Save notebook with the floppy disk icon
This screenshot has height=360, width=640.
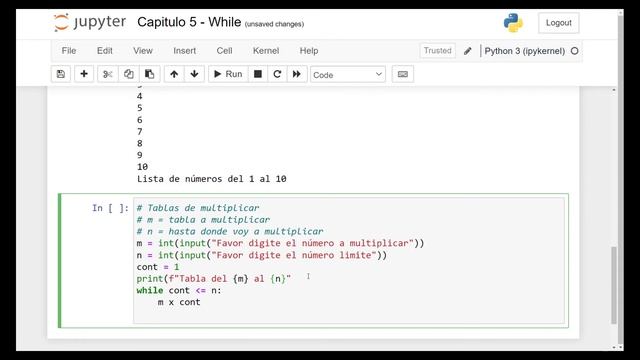click(61, 74)
